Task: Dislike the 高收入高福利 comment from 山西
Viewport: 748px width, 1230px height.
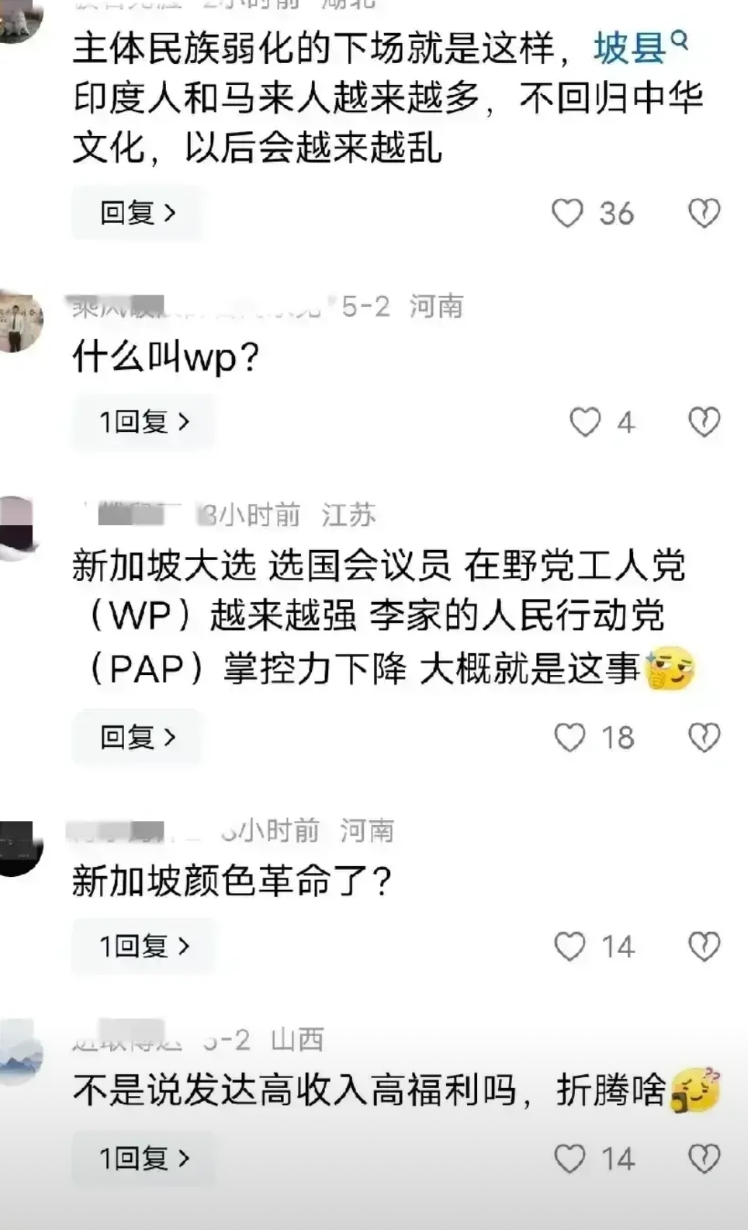Action: pyautogui.click(x=705, y=1159)
